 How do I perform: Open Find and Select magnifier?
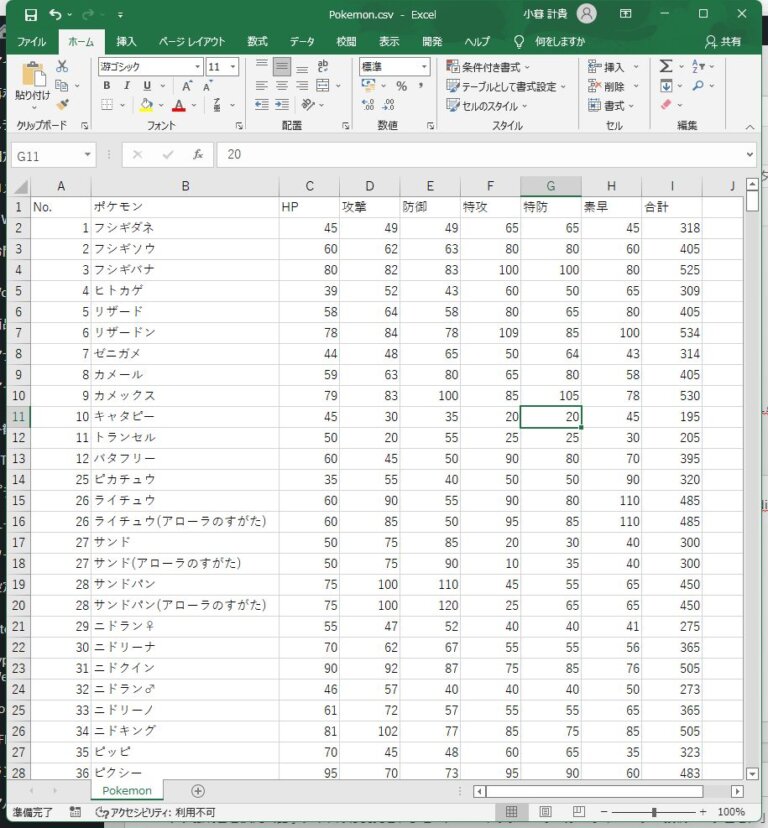pyautogui.click(x=698, y=86)
